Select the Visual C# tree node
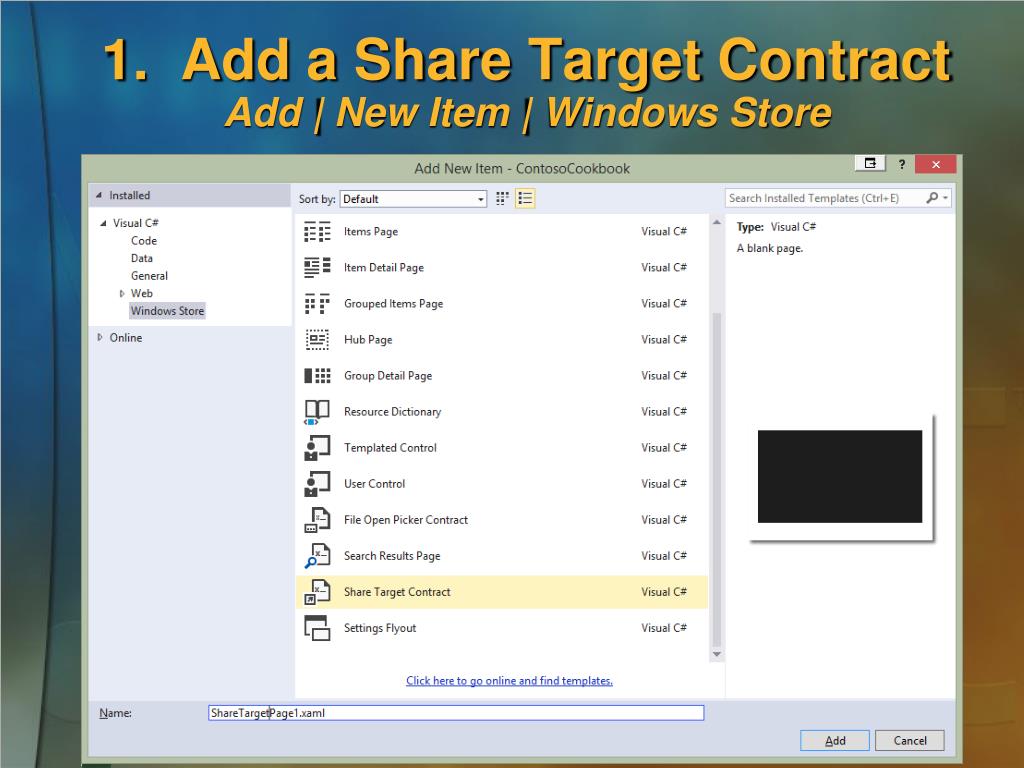Viewport: 1024px width, 768px height. [136, 223]
